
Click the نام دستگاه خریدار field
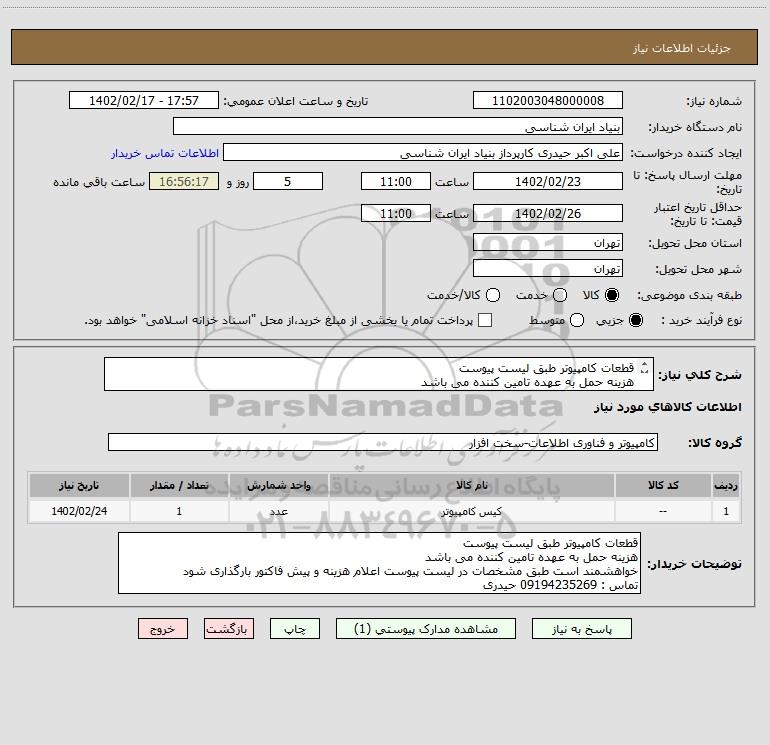click(398, 126)
